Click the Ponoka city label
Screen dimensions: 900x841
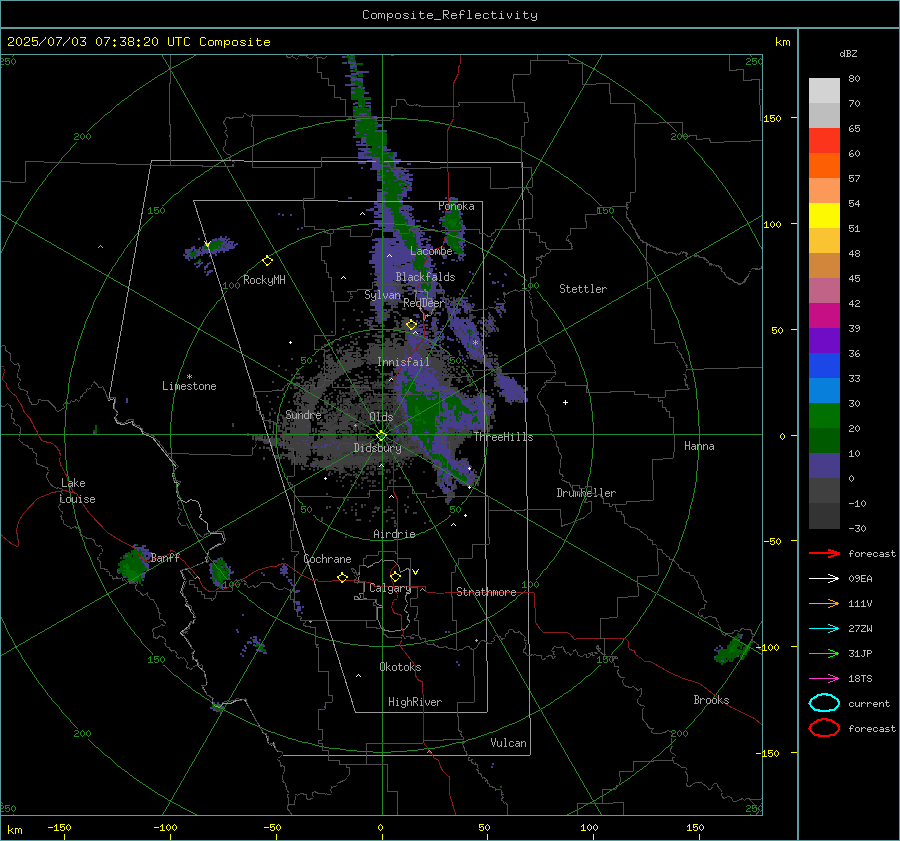[456, 206]
